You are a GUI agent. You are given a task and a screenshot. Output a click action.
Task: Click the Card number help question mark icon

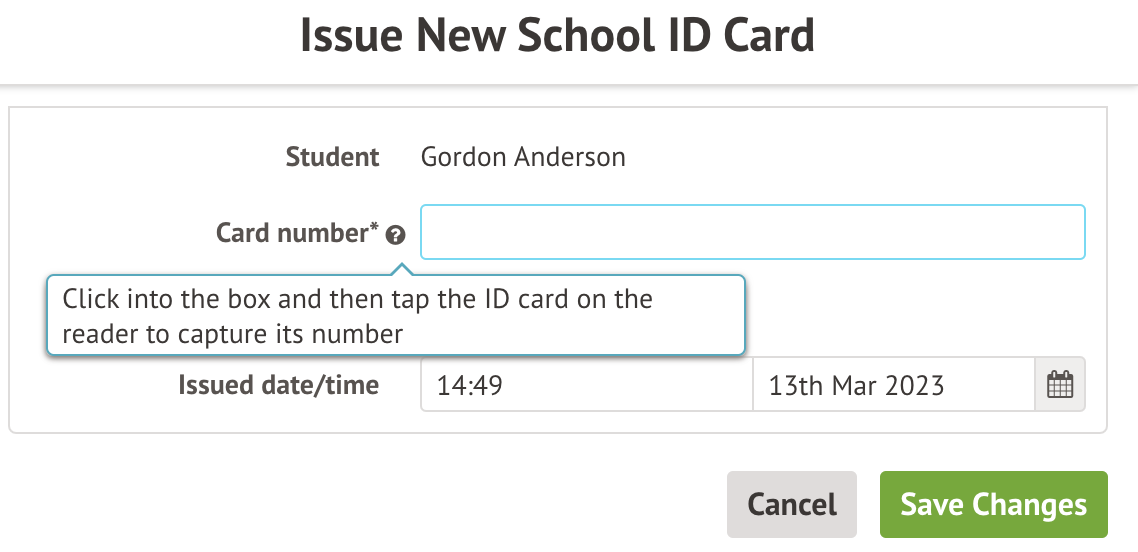(x=396, y=235)
